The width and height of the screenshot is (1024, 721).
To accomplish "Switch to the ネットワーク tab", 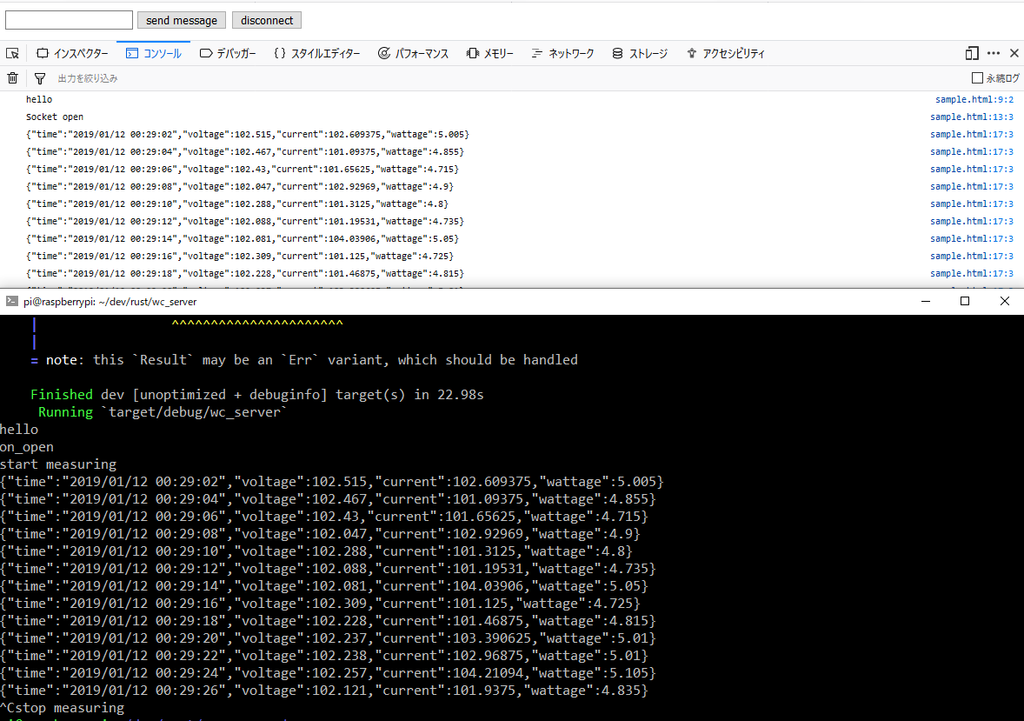I will click(x=562, y=53).
